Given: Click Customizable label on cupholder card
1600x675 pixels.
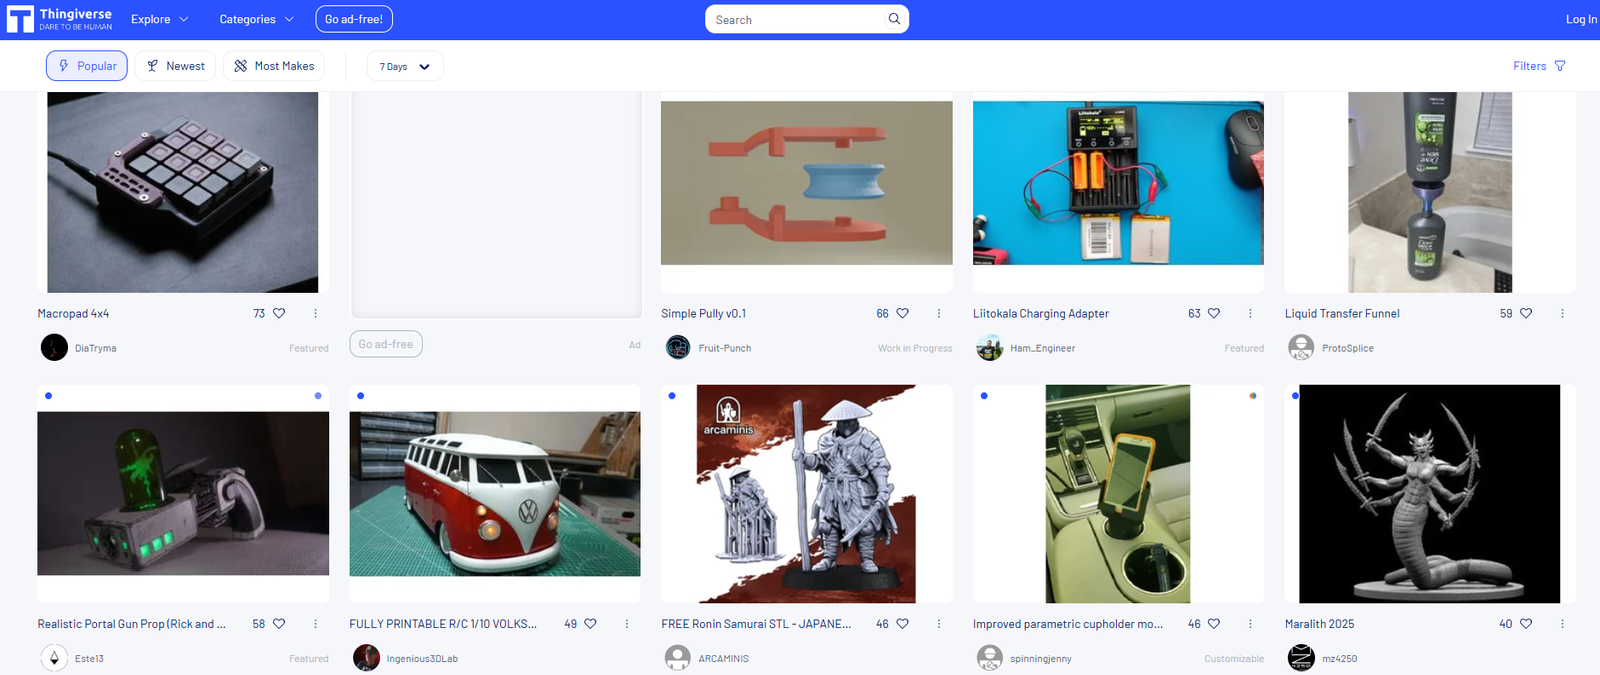Looking at the screenshot, I should [x=1234, y=659].
